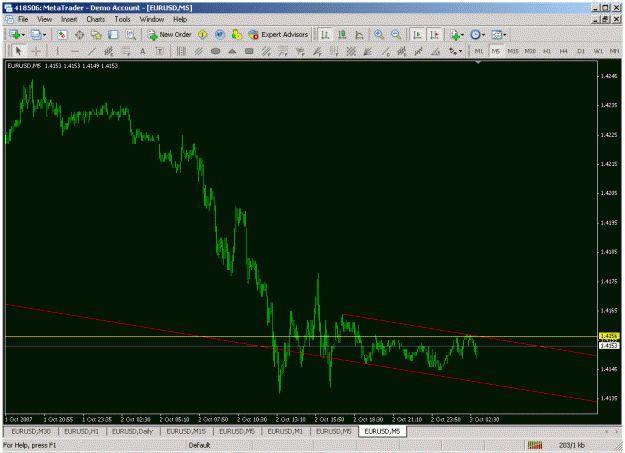Select the Text Label 'T' tool
The image size is (625, 453).
[159, 51]
